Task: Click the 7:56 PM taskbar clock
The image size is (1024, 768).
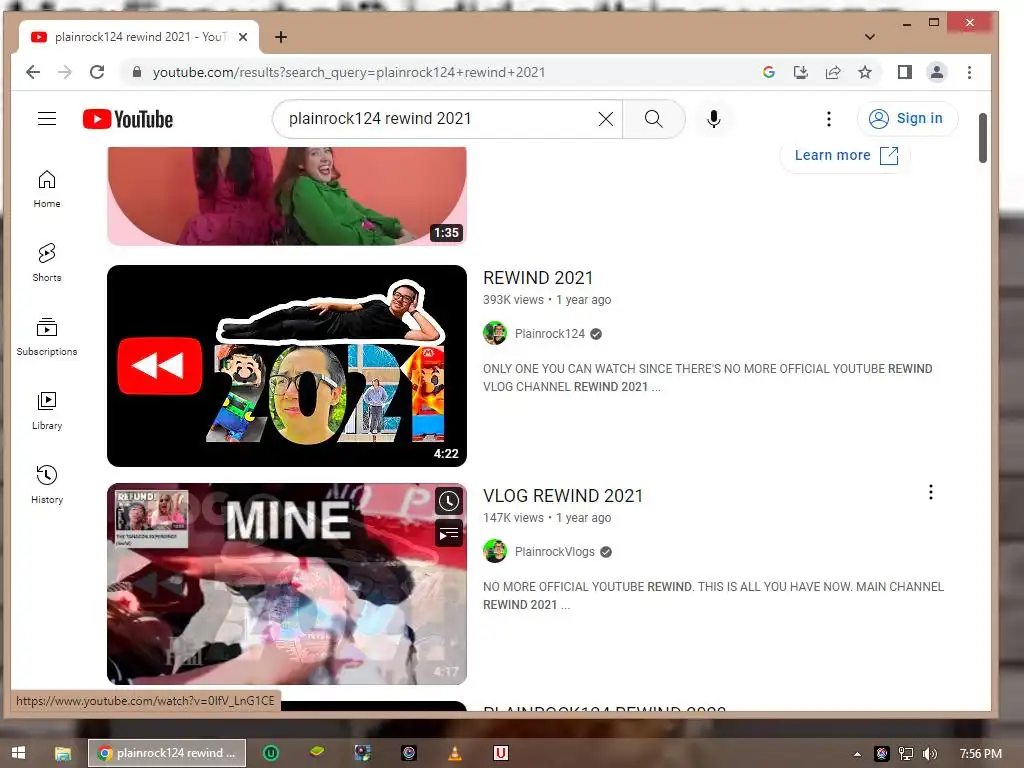Action: pyautogui.click(x=980, y=754)
